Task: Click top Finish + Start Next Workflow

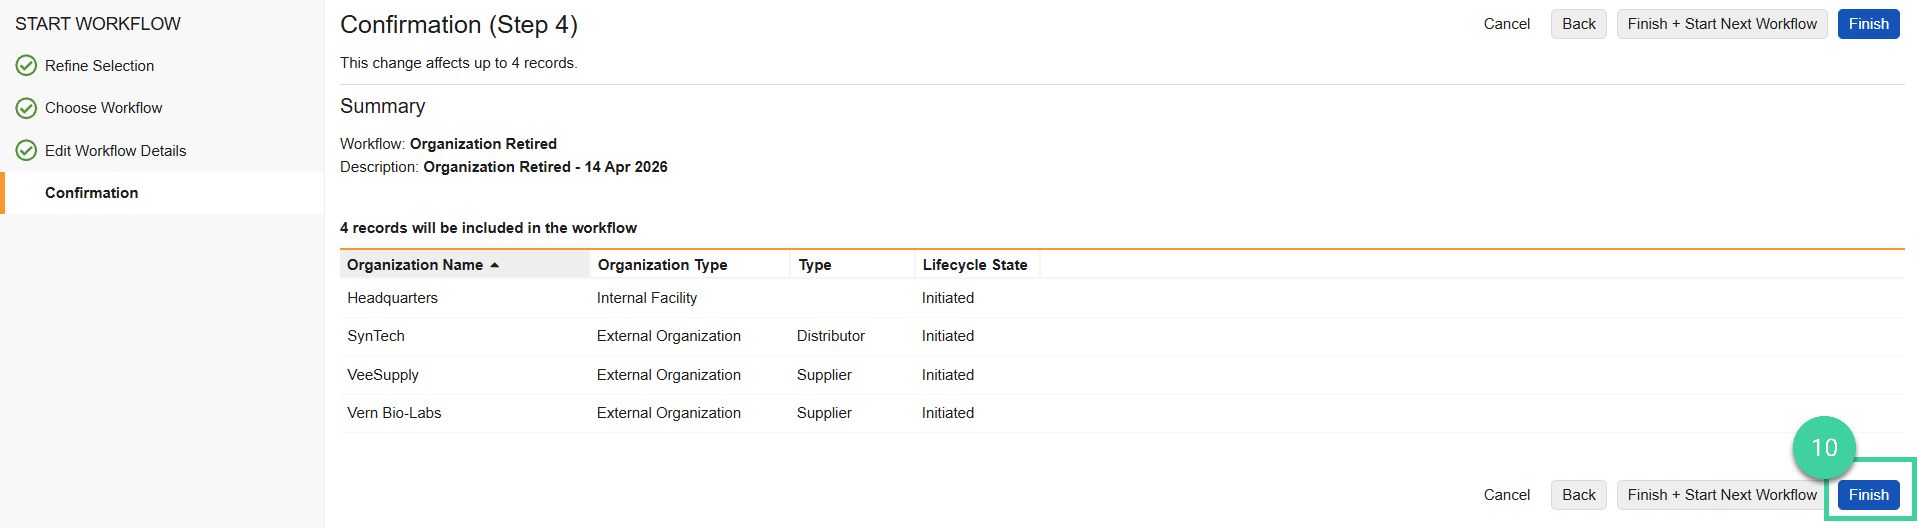Action: [x=1721, y=24]
